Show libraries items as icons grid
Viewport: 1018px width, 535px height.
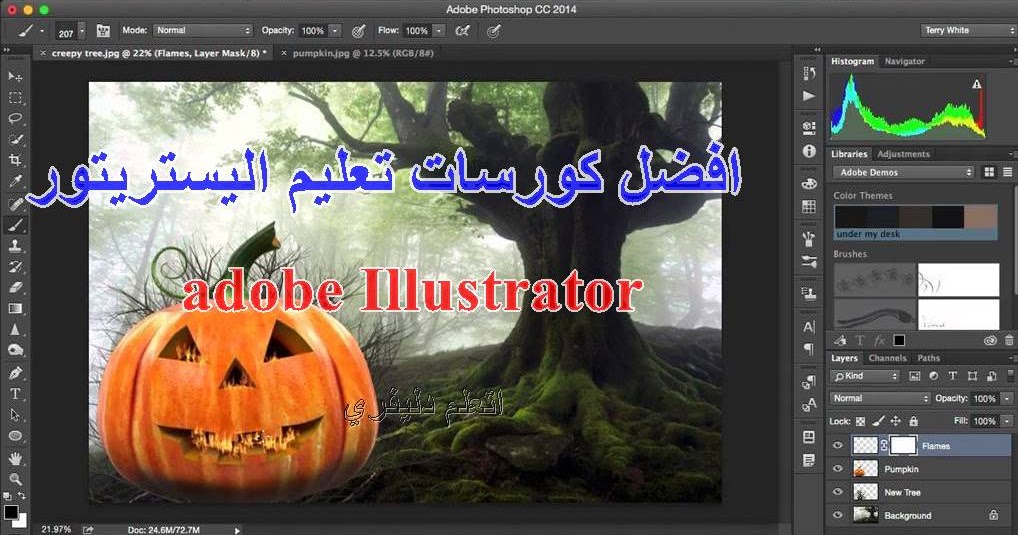click(x=989, y=172)
